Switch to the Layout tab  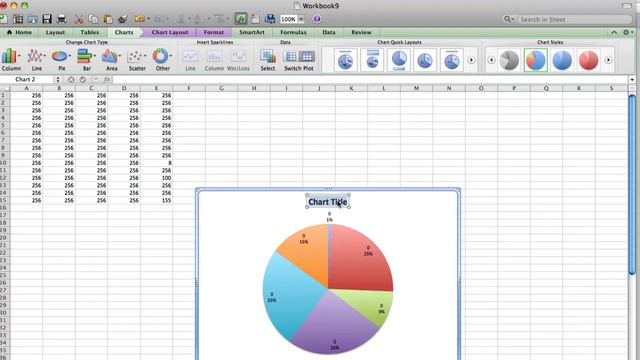(55, 32)
